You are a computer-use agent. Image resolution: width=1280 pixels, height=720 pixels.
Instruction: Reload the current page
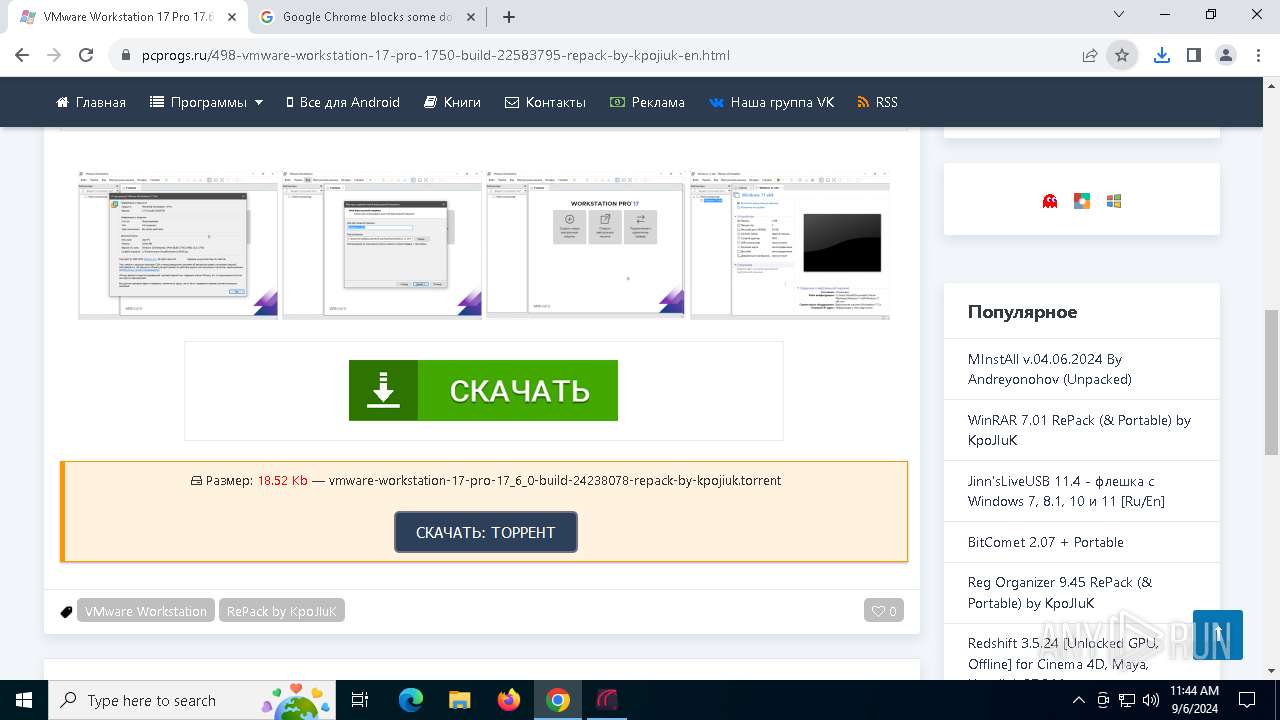pos(86,55)
